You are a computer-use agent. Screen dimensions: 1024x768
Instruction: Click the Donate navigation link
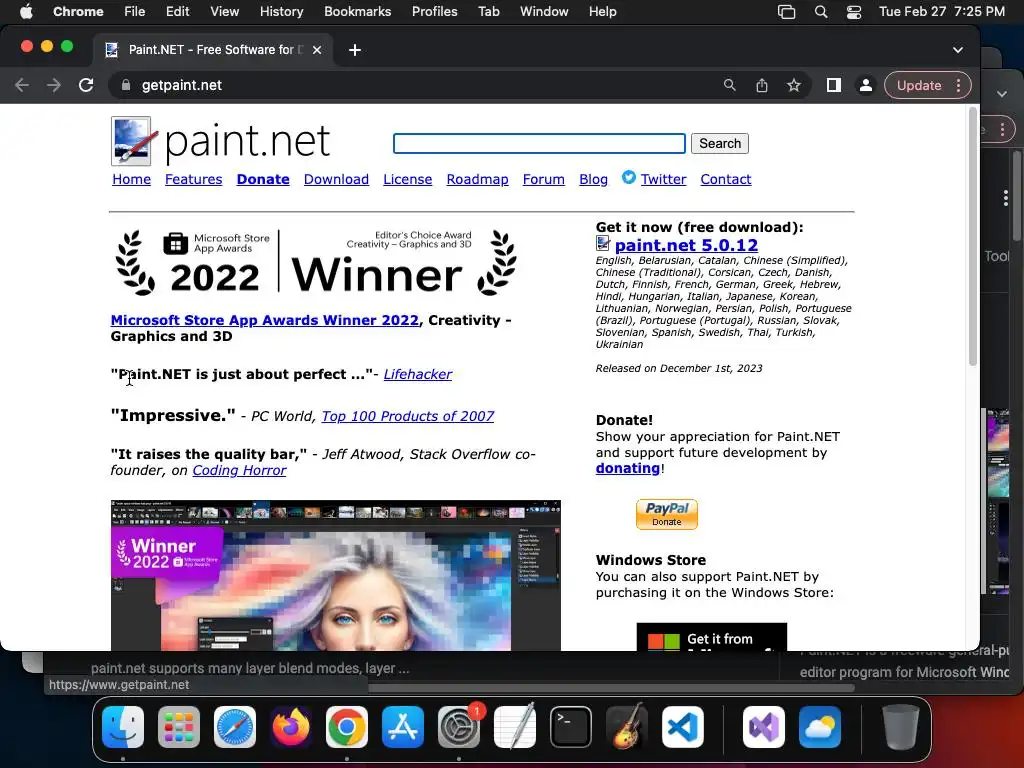[263, 179]
